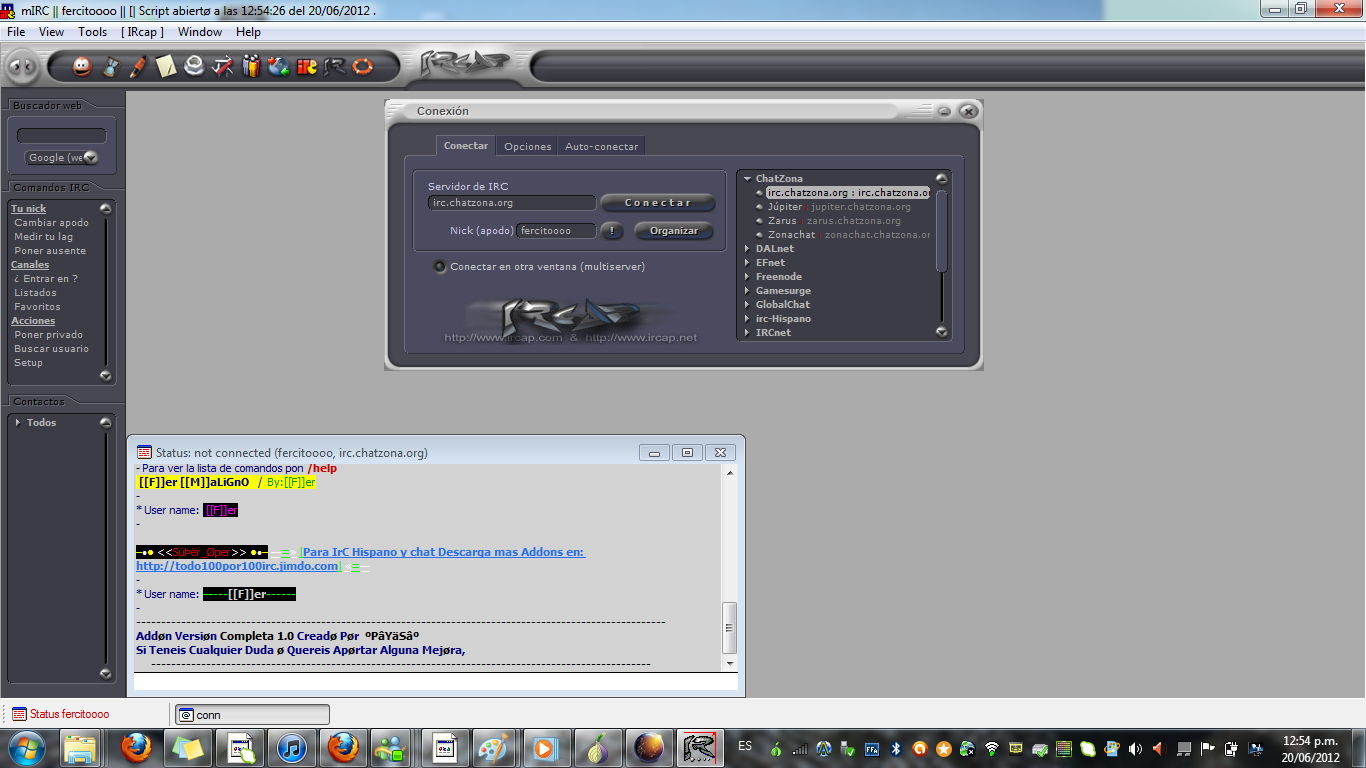This screenshot has width=1366, height=768.
Task: Open the Google web search engine dropdown
Action: click(x=91, y=157)
